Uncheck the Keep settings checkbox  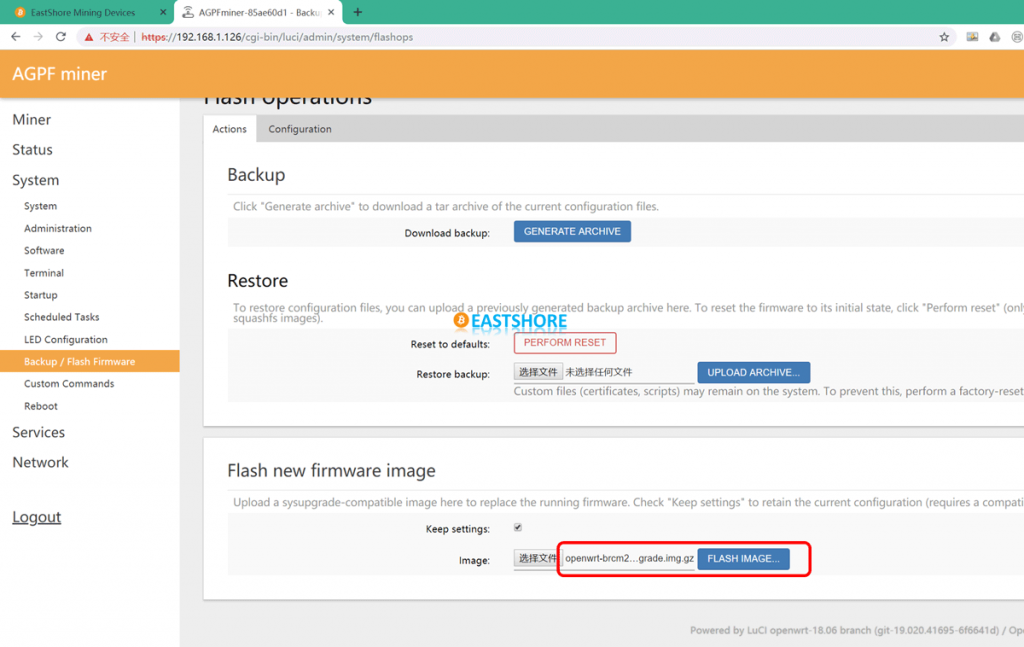click(x=516, y=528)
